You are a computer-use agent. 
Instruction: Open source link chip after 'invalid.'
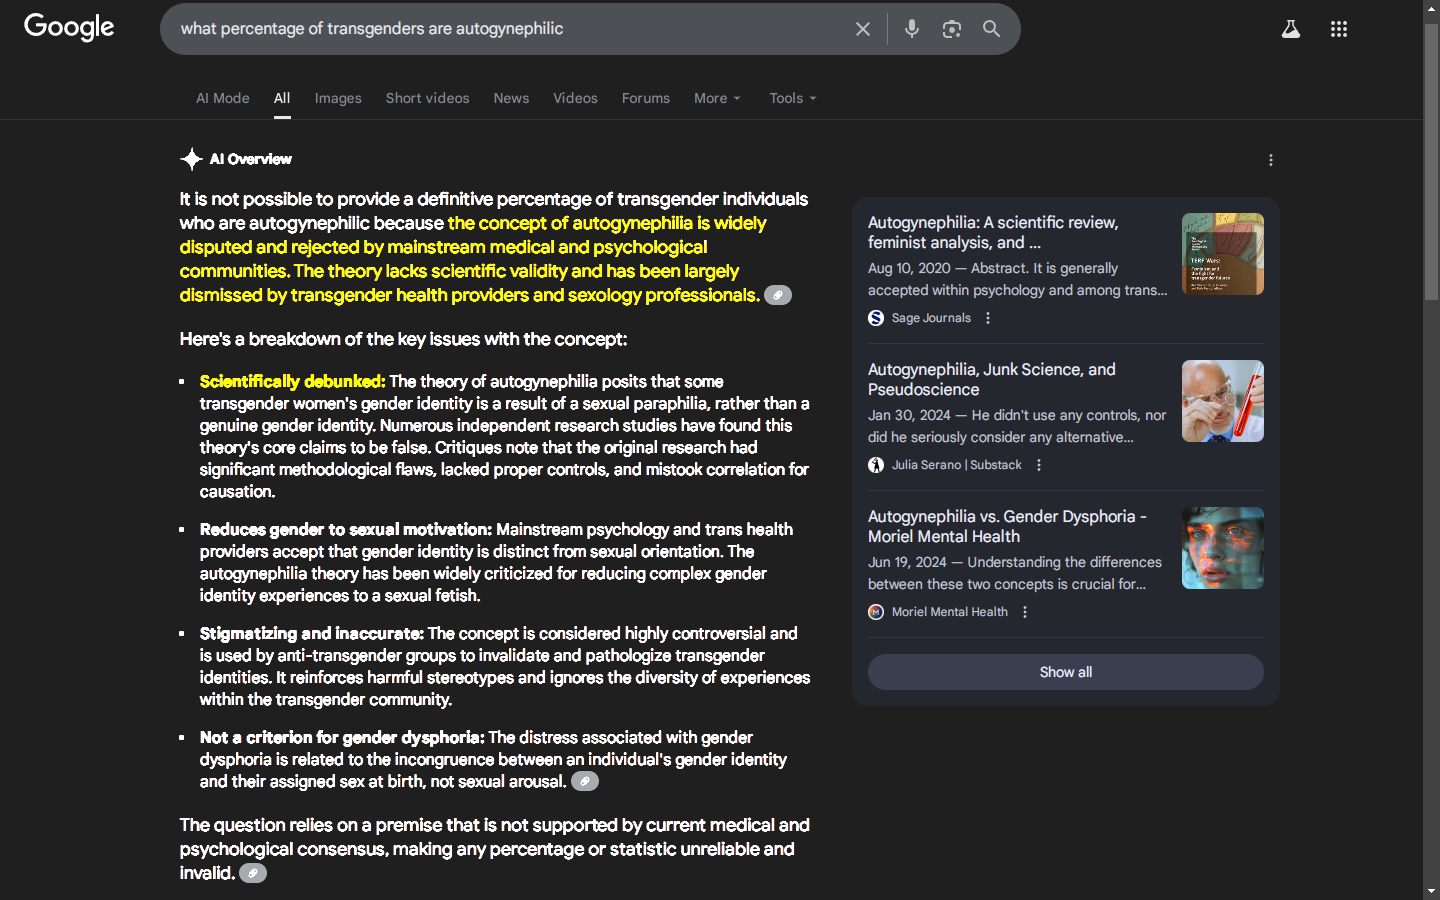tap(253, 873)
